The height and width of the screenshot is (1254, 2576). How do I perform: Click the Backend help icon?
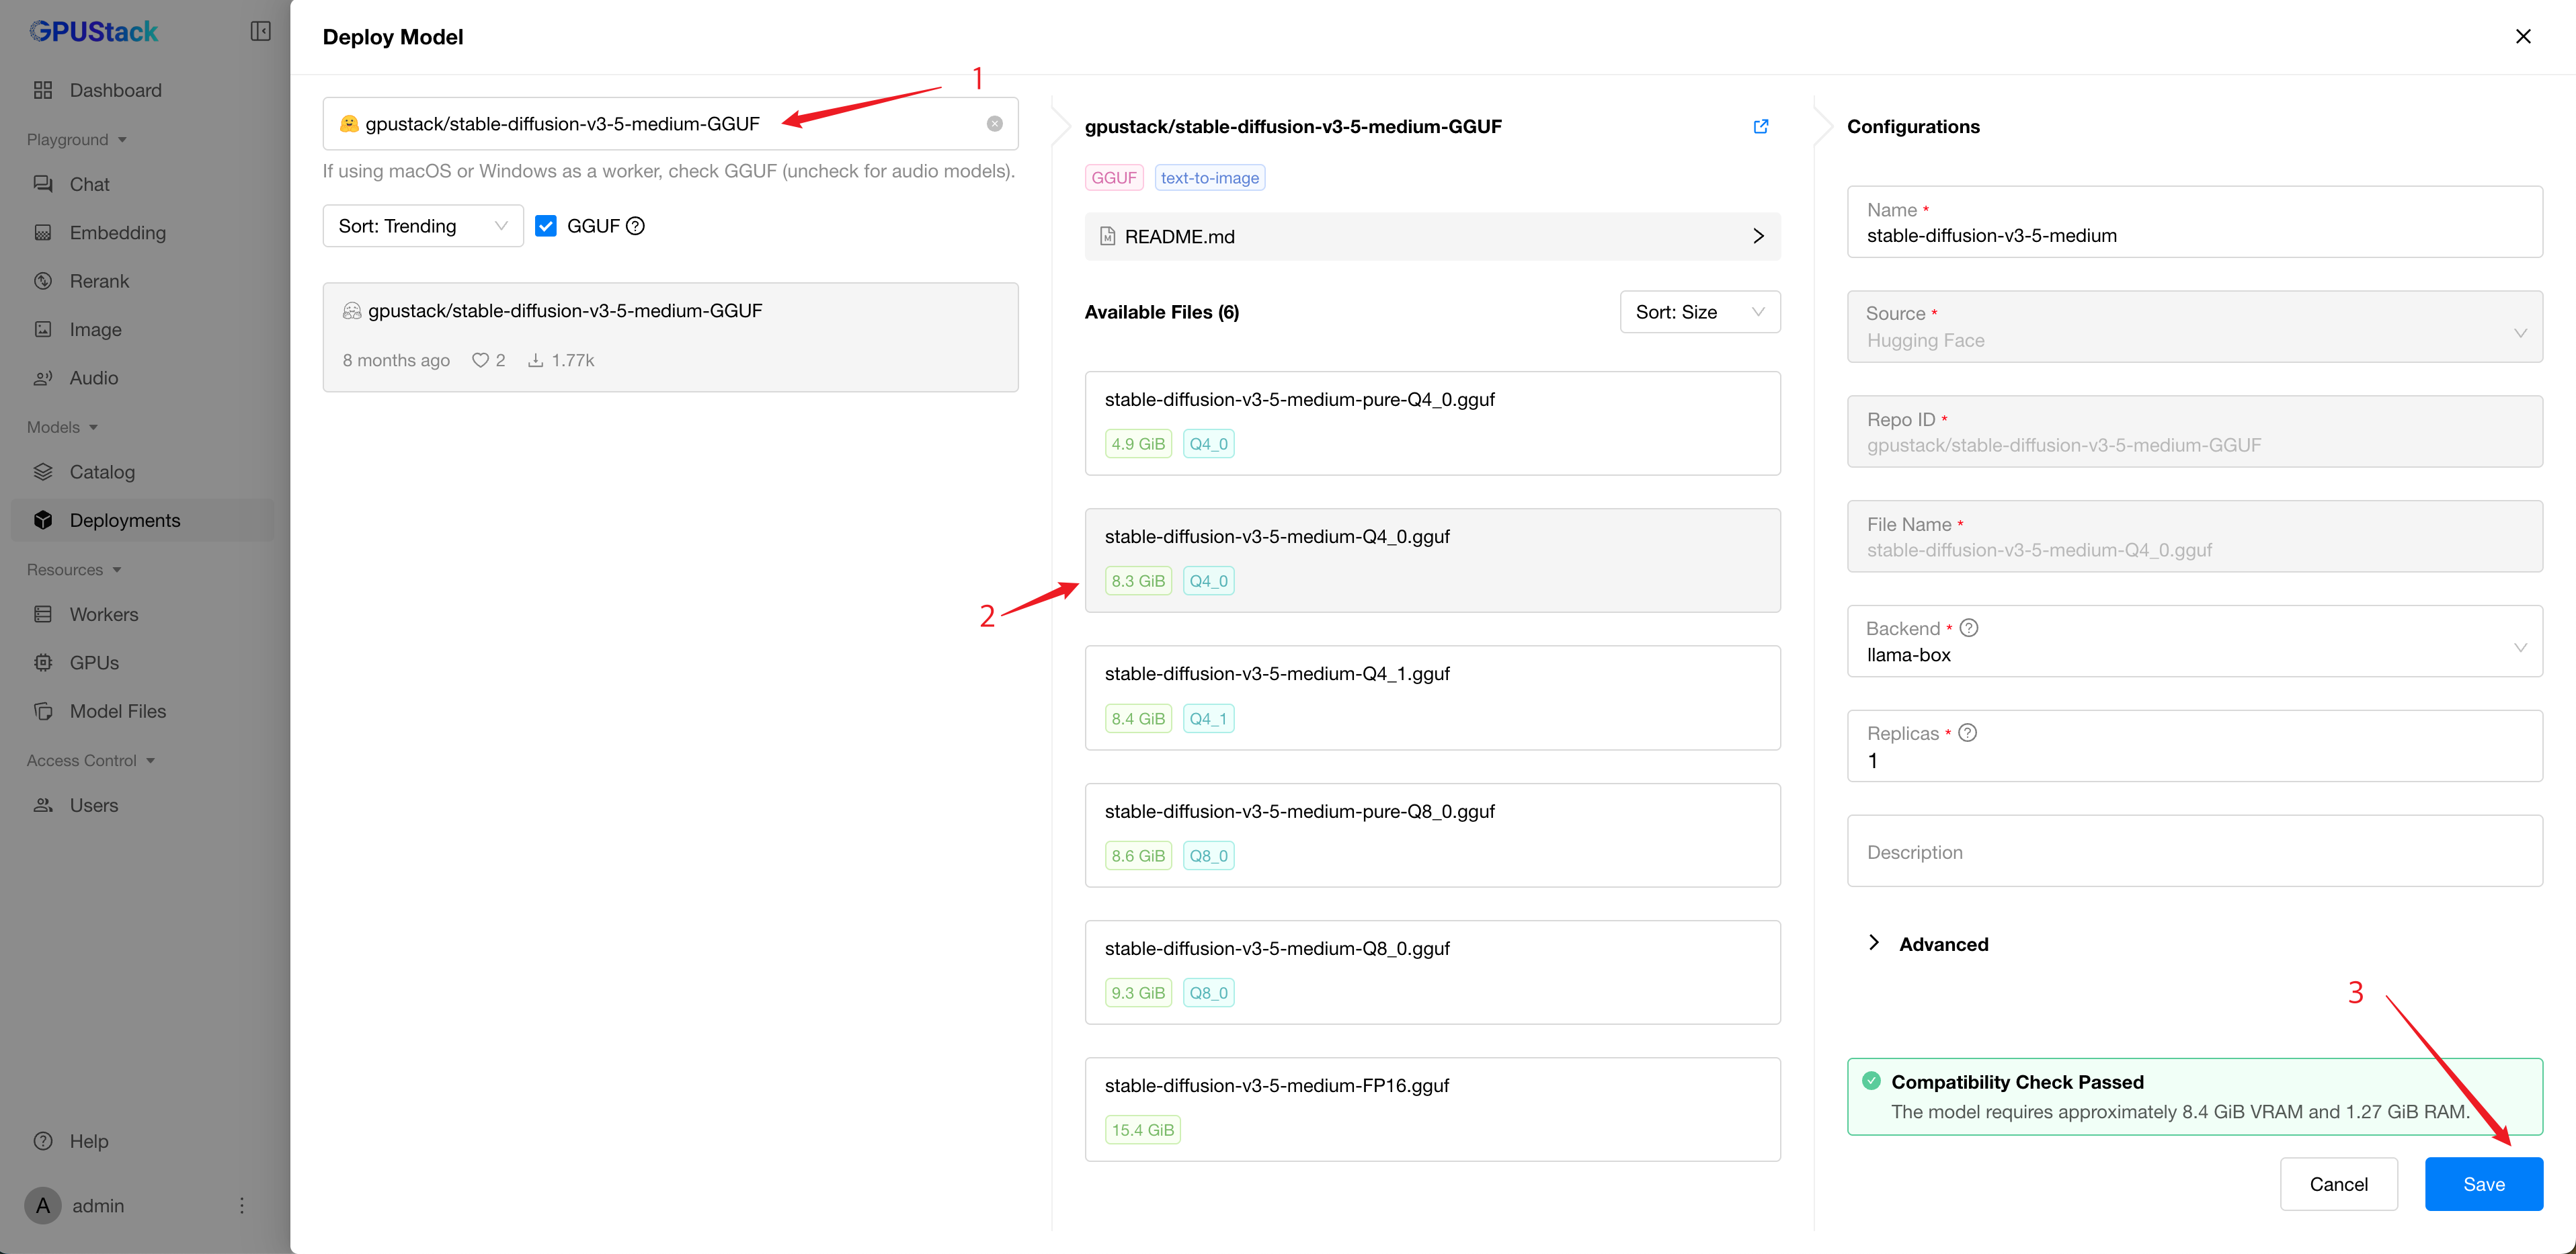coord(1968,628)
